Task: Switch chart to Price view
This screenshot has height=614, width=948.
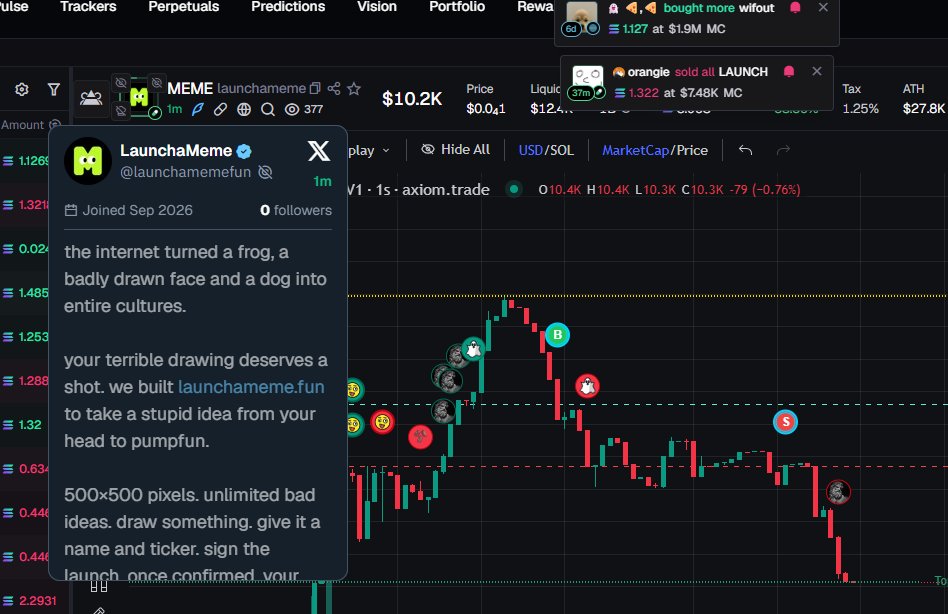Action: 692,150
